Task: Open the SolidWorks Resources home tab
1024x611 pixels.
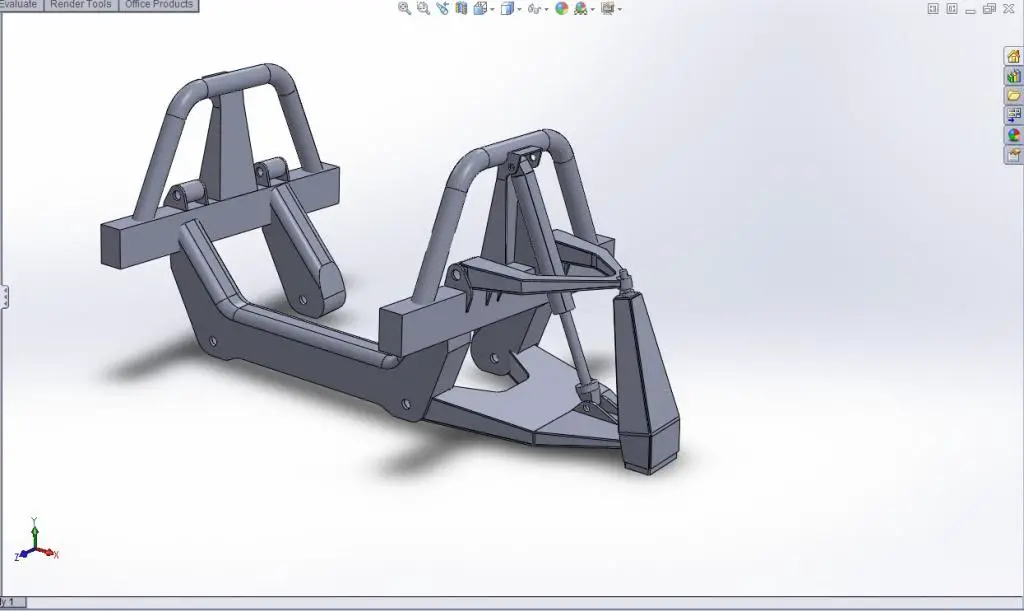Action: coord(1014,56)
